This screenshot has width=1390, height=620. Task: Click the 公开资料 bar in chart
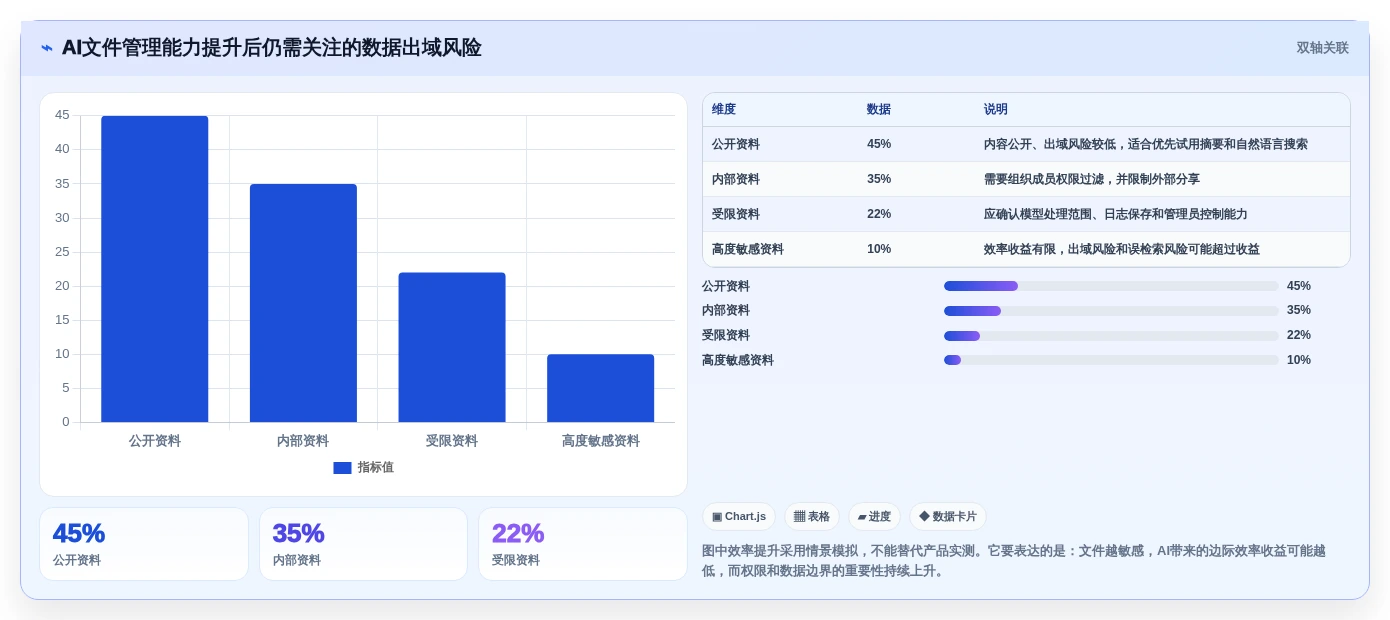coord(155,269)
